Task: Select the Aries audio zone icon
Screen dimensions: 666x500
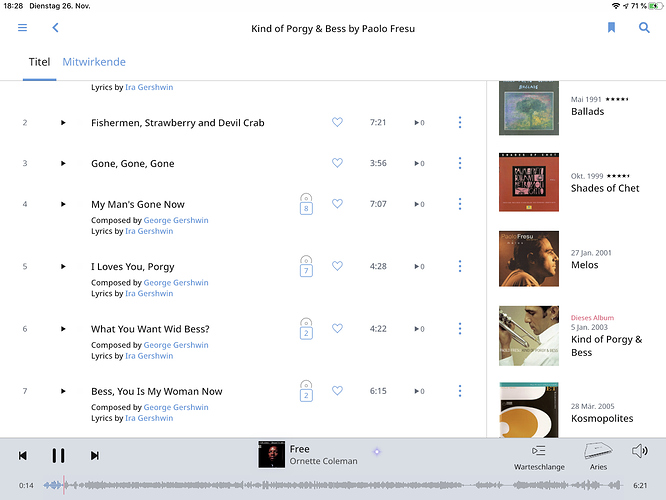Action: point(598,451)
